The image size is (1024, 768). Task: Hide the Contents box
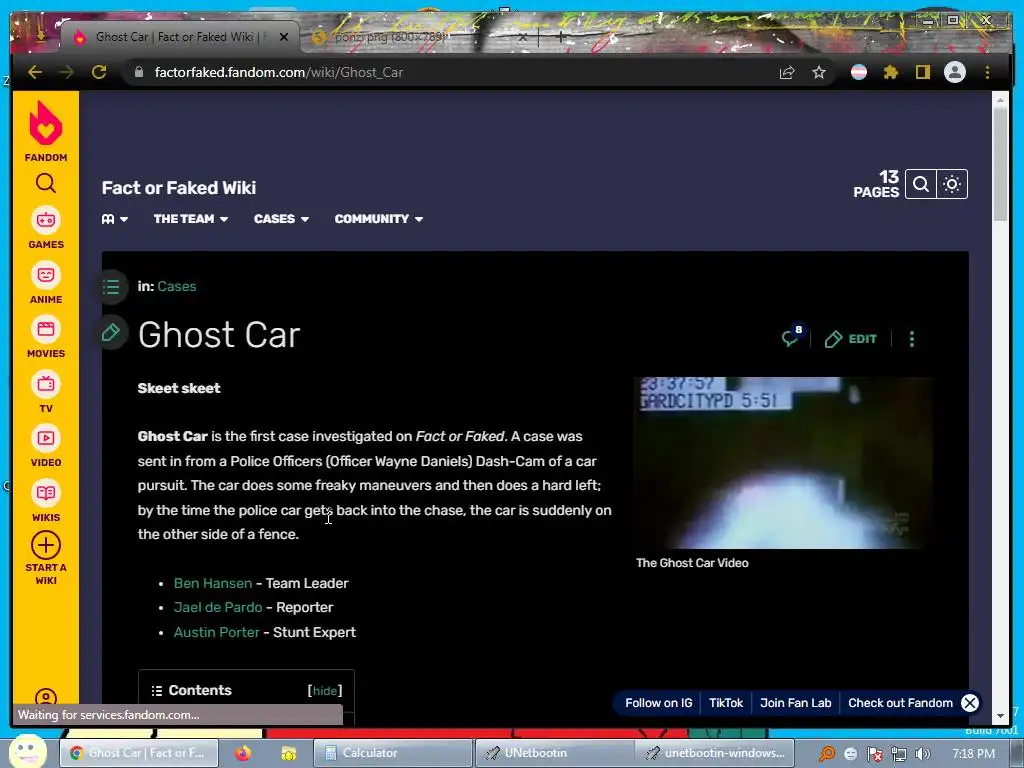click(325, 691)
